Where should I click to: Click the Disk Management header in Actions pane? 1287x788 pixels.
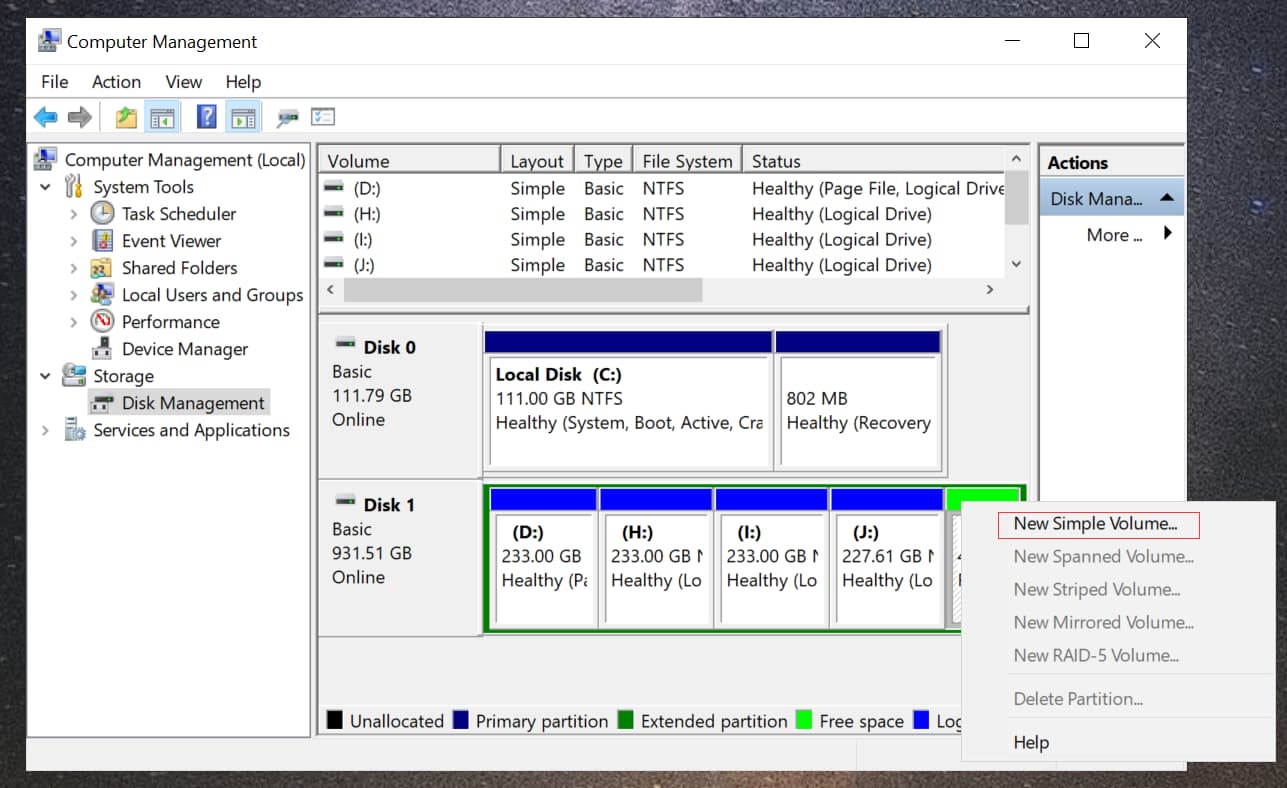click(1111, 198)
